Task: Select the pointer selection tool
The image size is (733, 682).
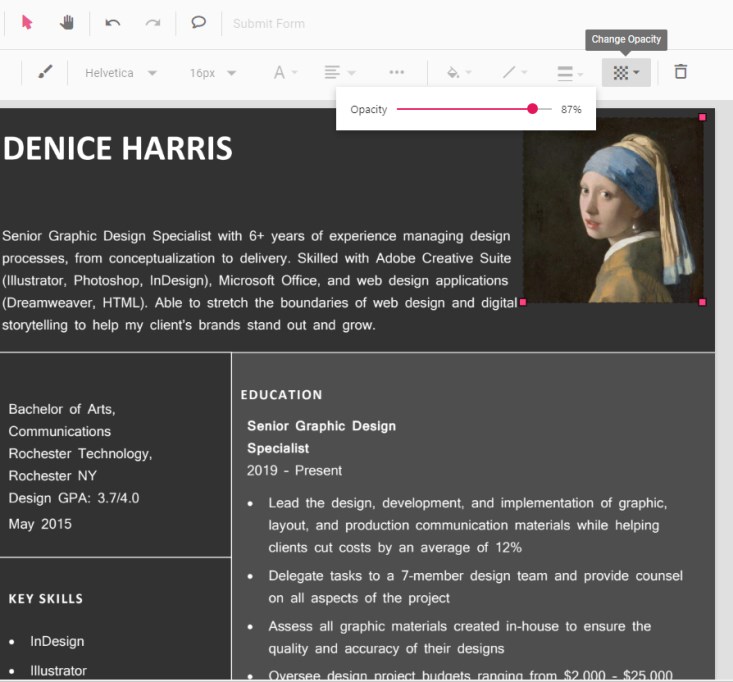Action: coord(27,23)
